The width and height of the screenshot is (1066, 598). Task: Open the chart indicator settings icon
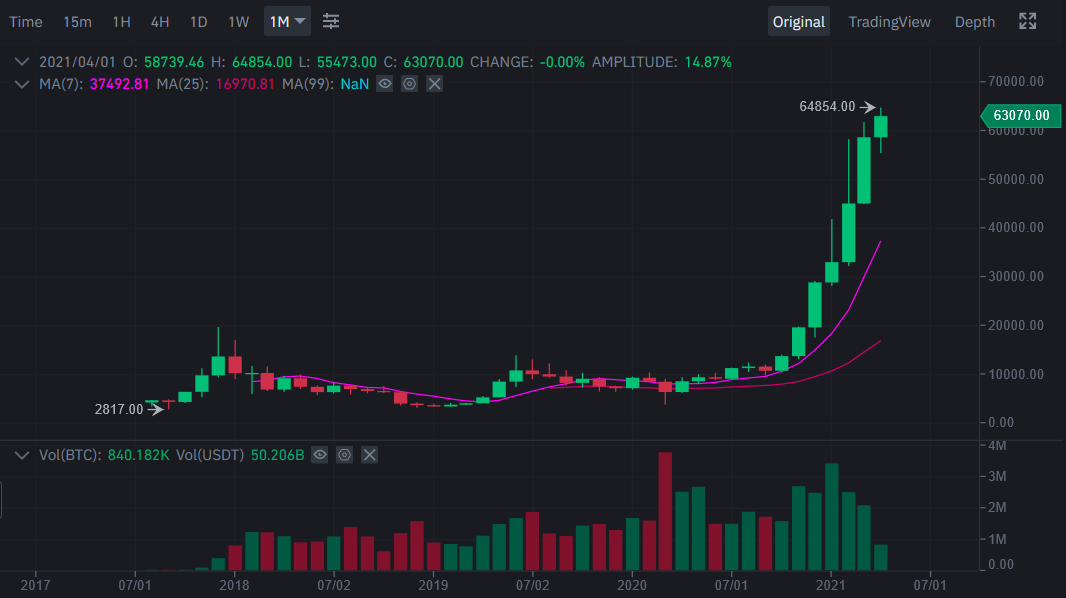(x=330, y=22)
